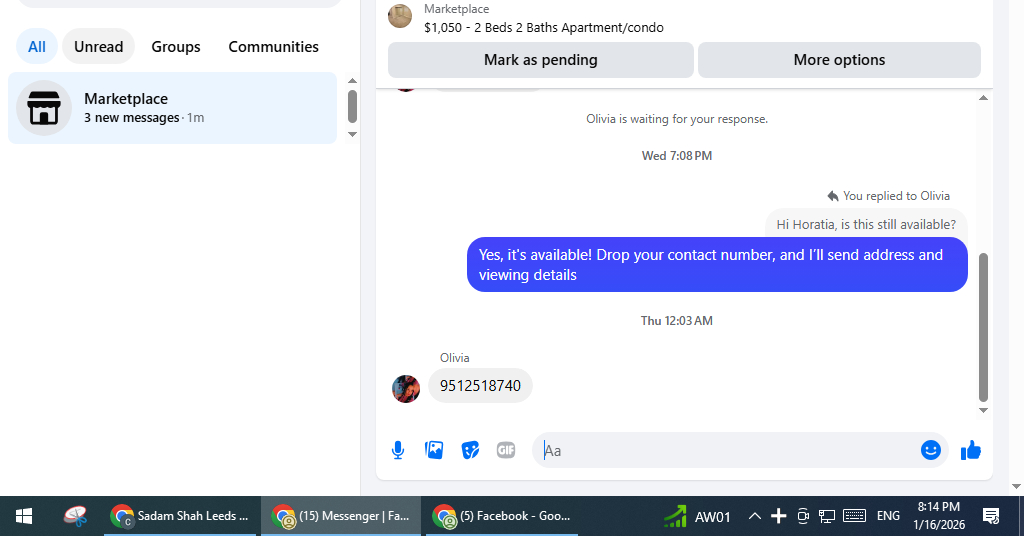Attach a photo using image icon

pos(434,450)
